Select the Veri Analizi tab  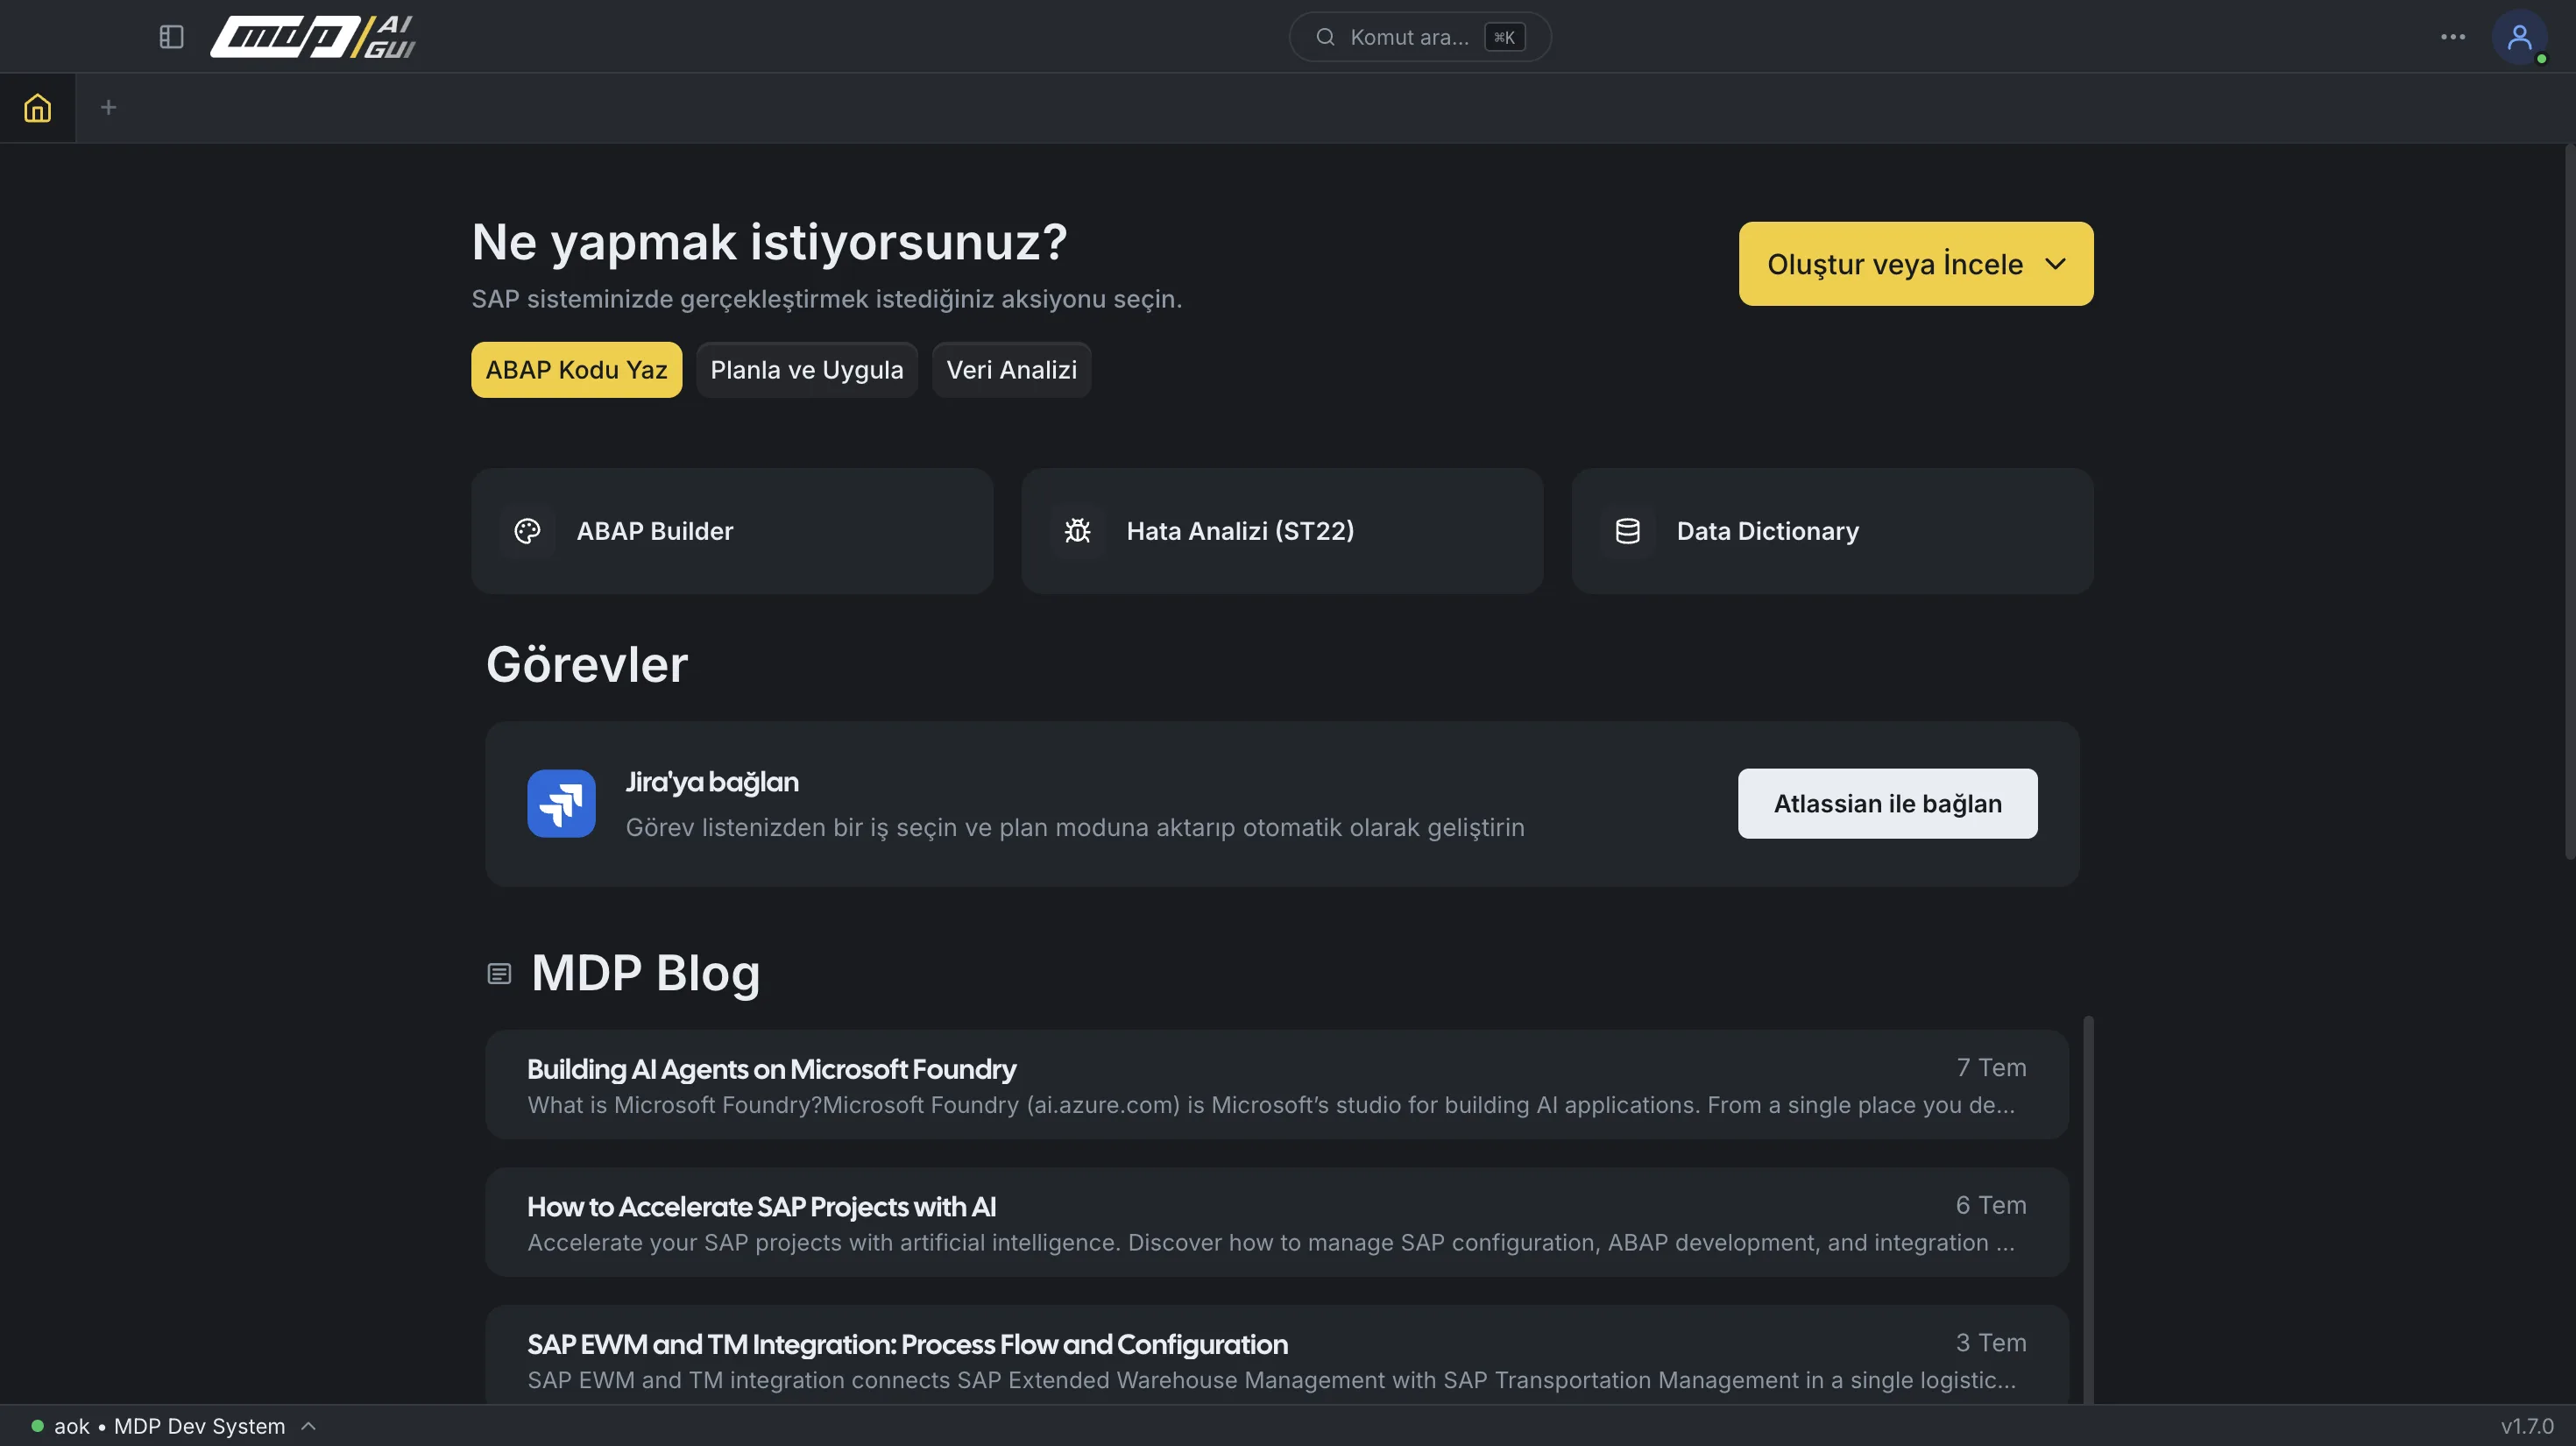click(x=1011, y=370)
